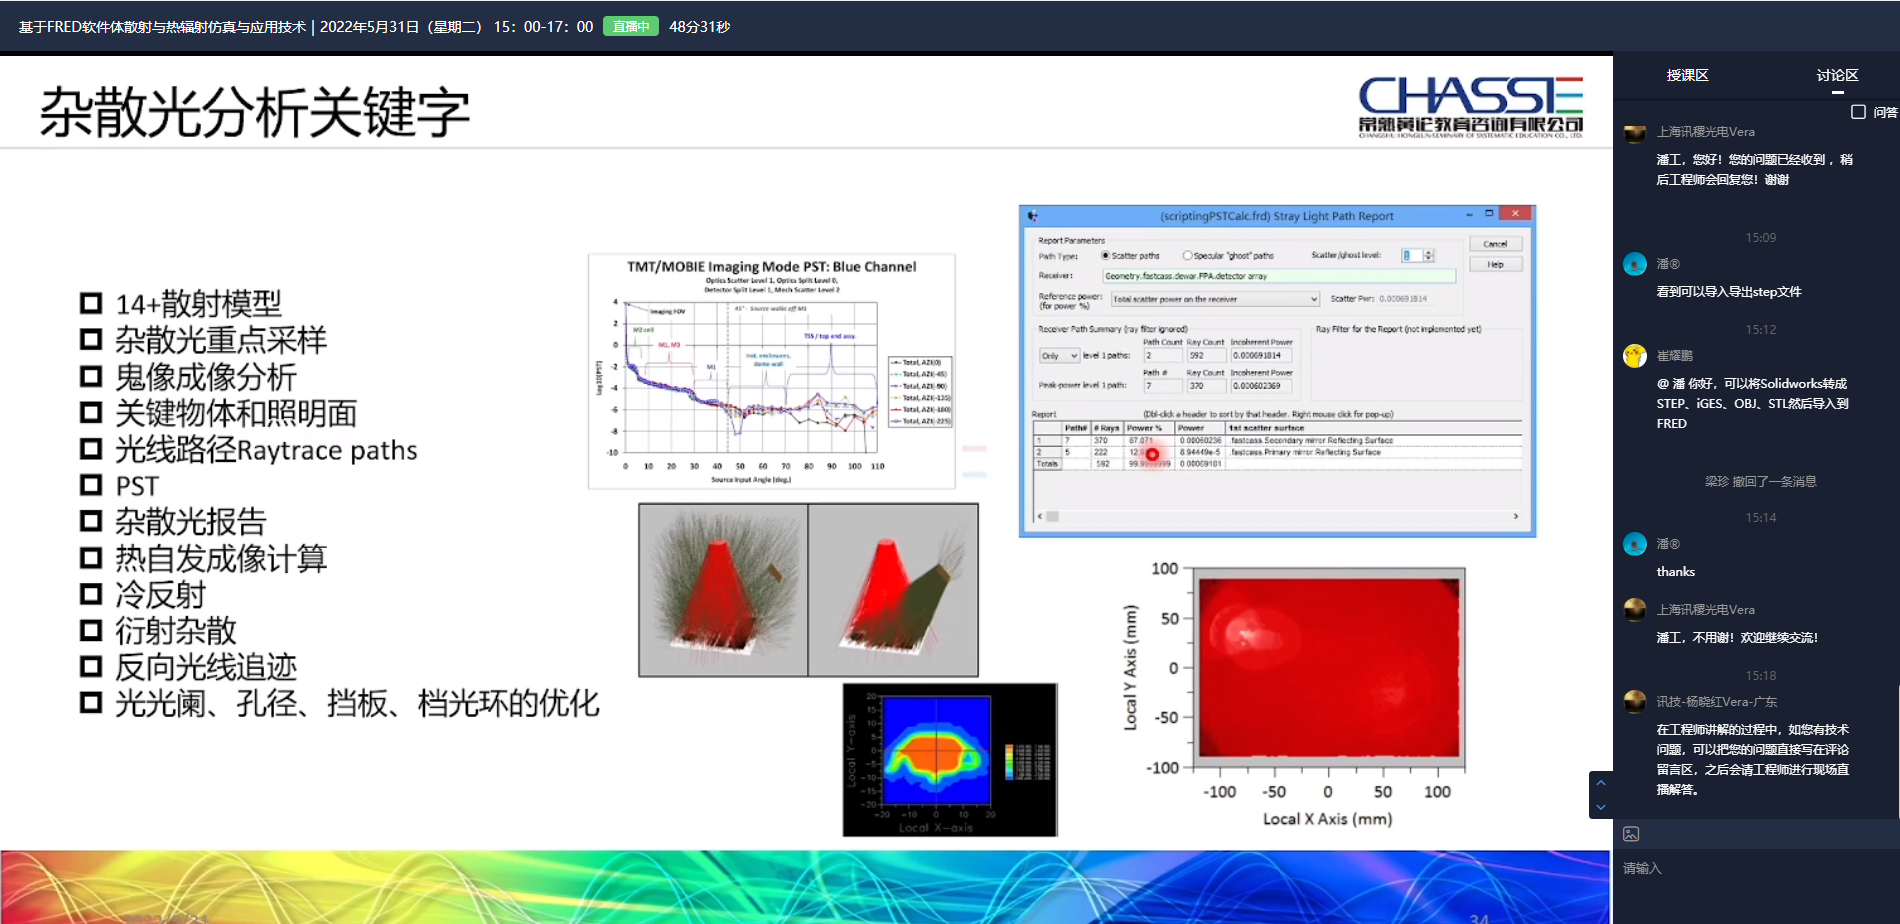Screen dimensions: 1900x924
Task: Click the down chevron on side panel
Action: pyautogui.click(x=1601, y=807)
